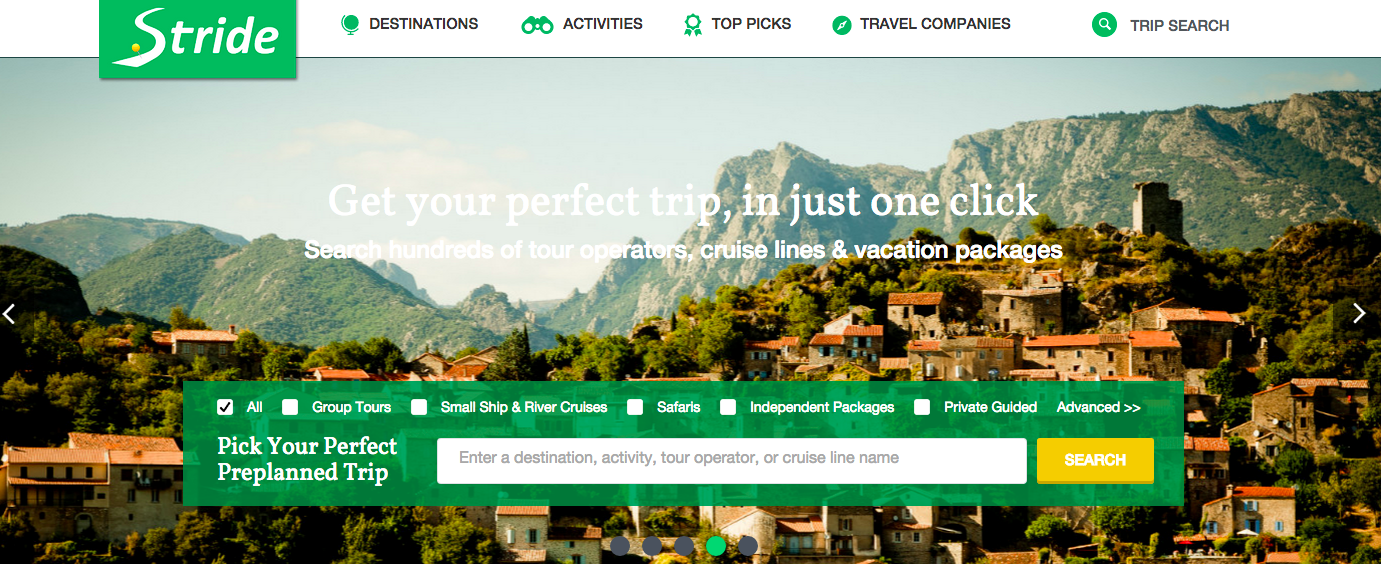Select the Independent Packages checkbox
The height and width of the screenshot is (564, 1381).
click(728, 407)
